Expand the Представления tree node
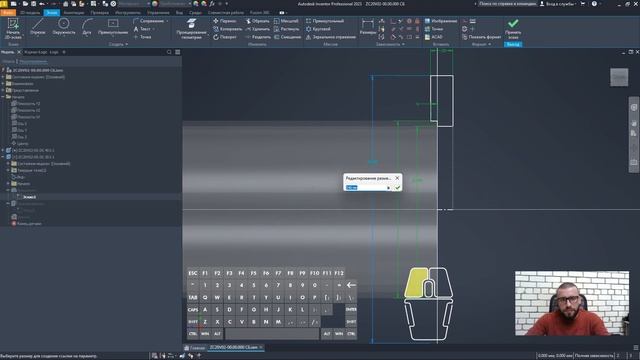 coord(3,90)
